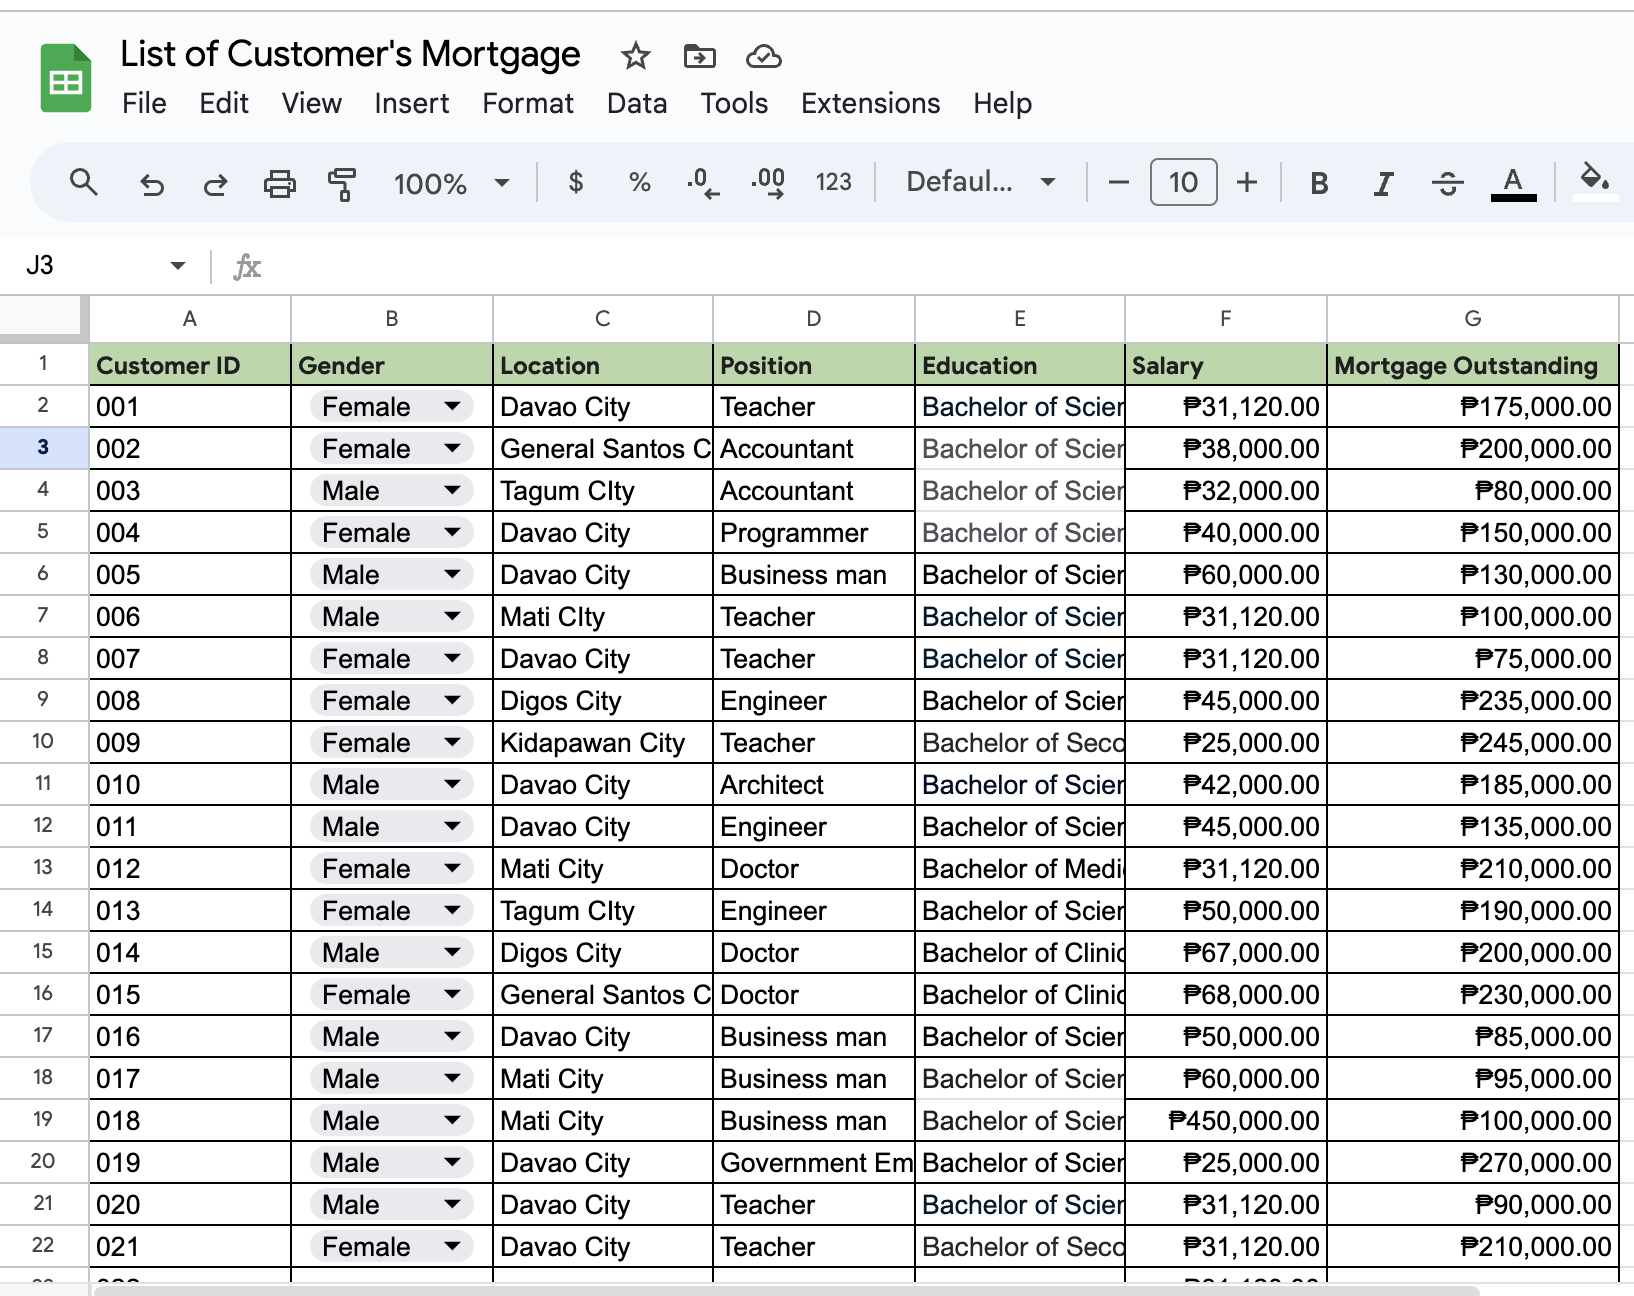The height and width of the screenshot is (1296, 1634).
Task: Open Gender dropdown for customer 001
Action: coord(452,406)
